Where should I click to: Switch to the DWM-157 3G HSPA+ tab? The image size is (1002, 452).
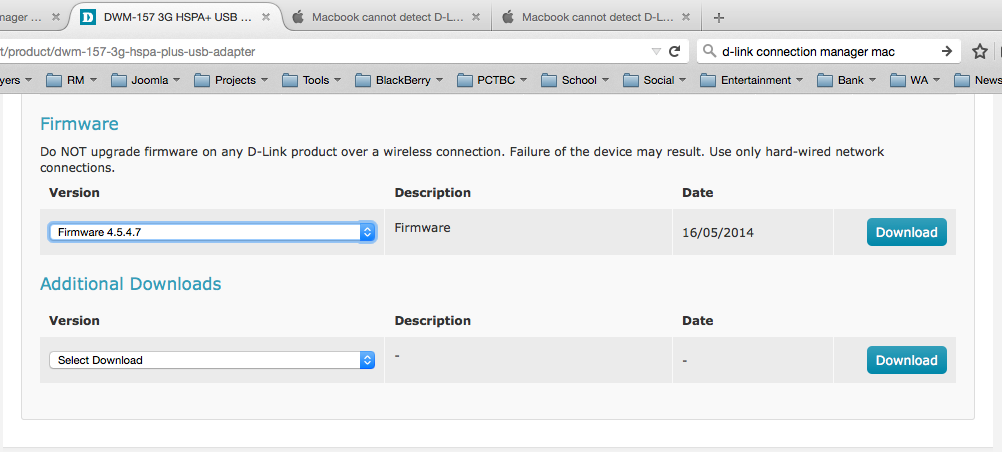click(170, 17)
